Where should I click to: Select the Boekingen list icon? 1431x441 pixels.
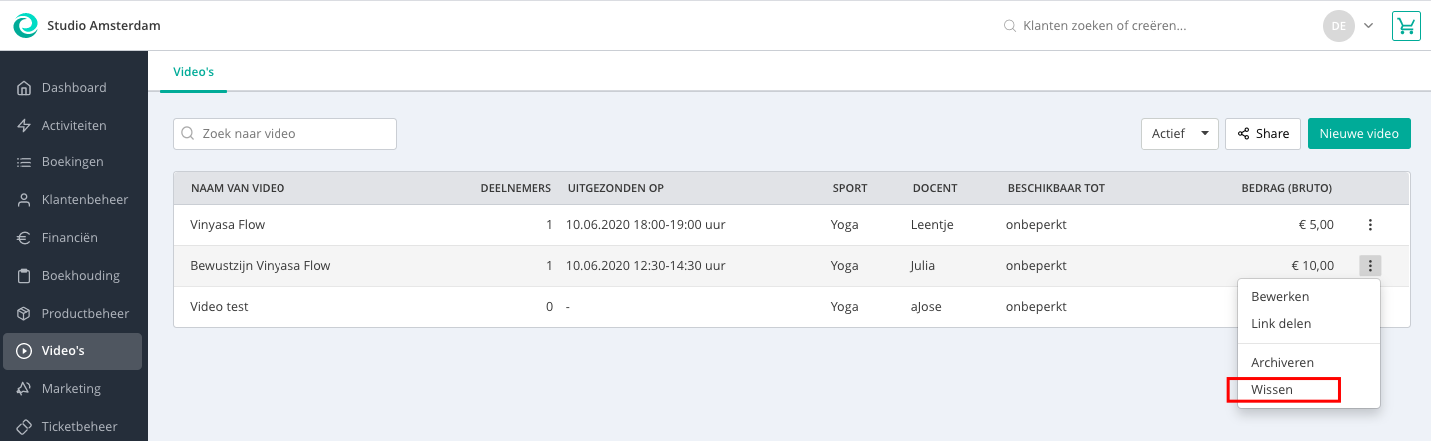click(24, 162)
